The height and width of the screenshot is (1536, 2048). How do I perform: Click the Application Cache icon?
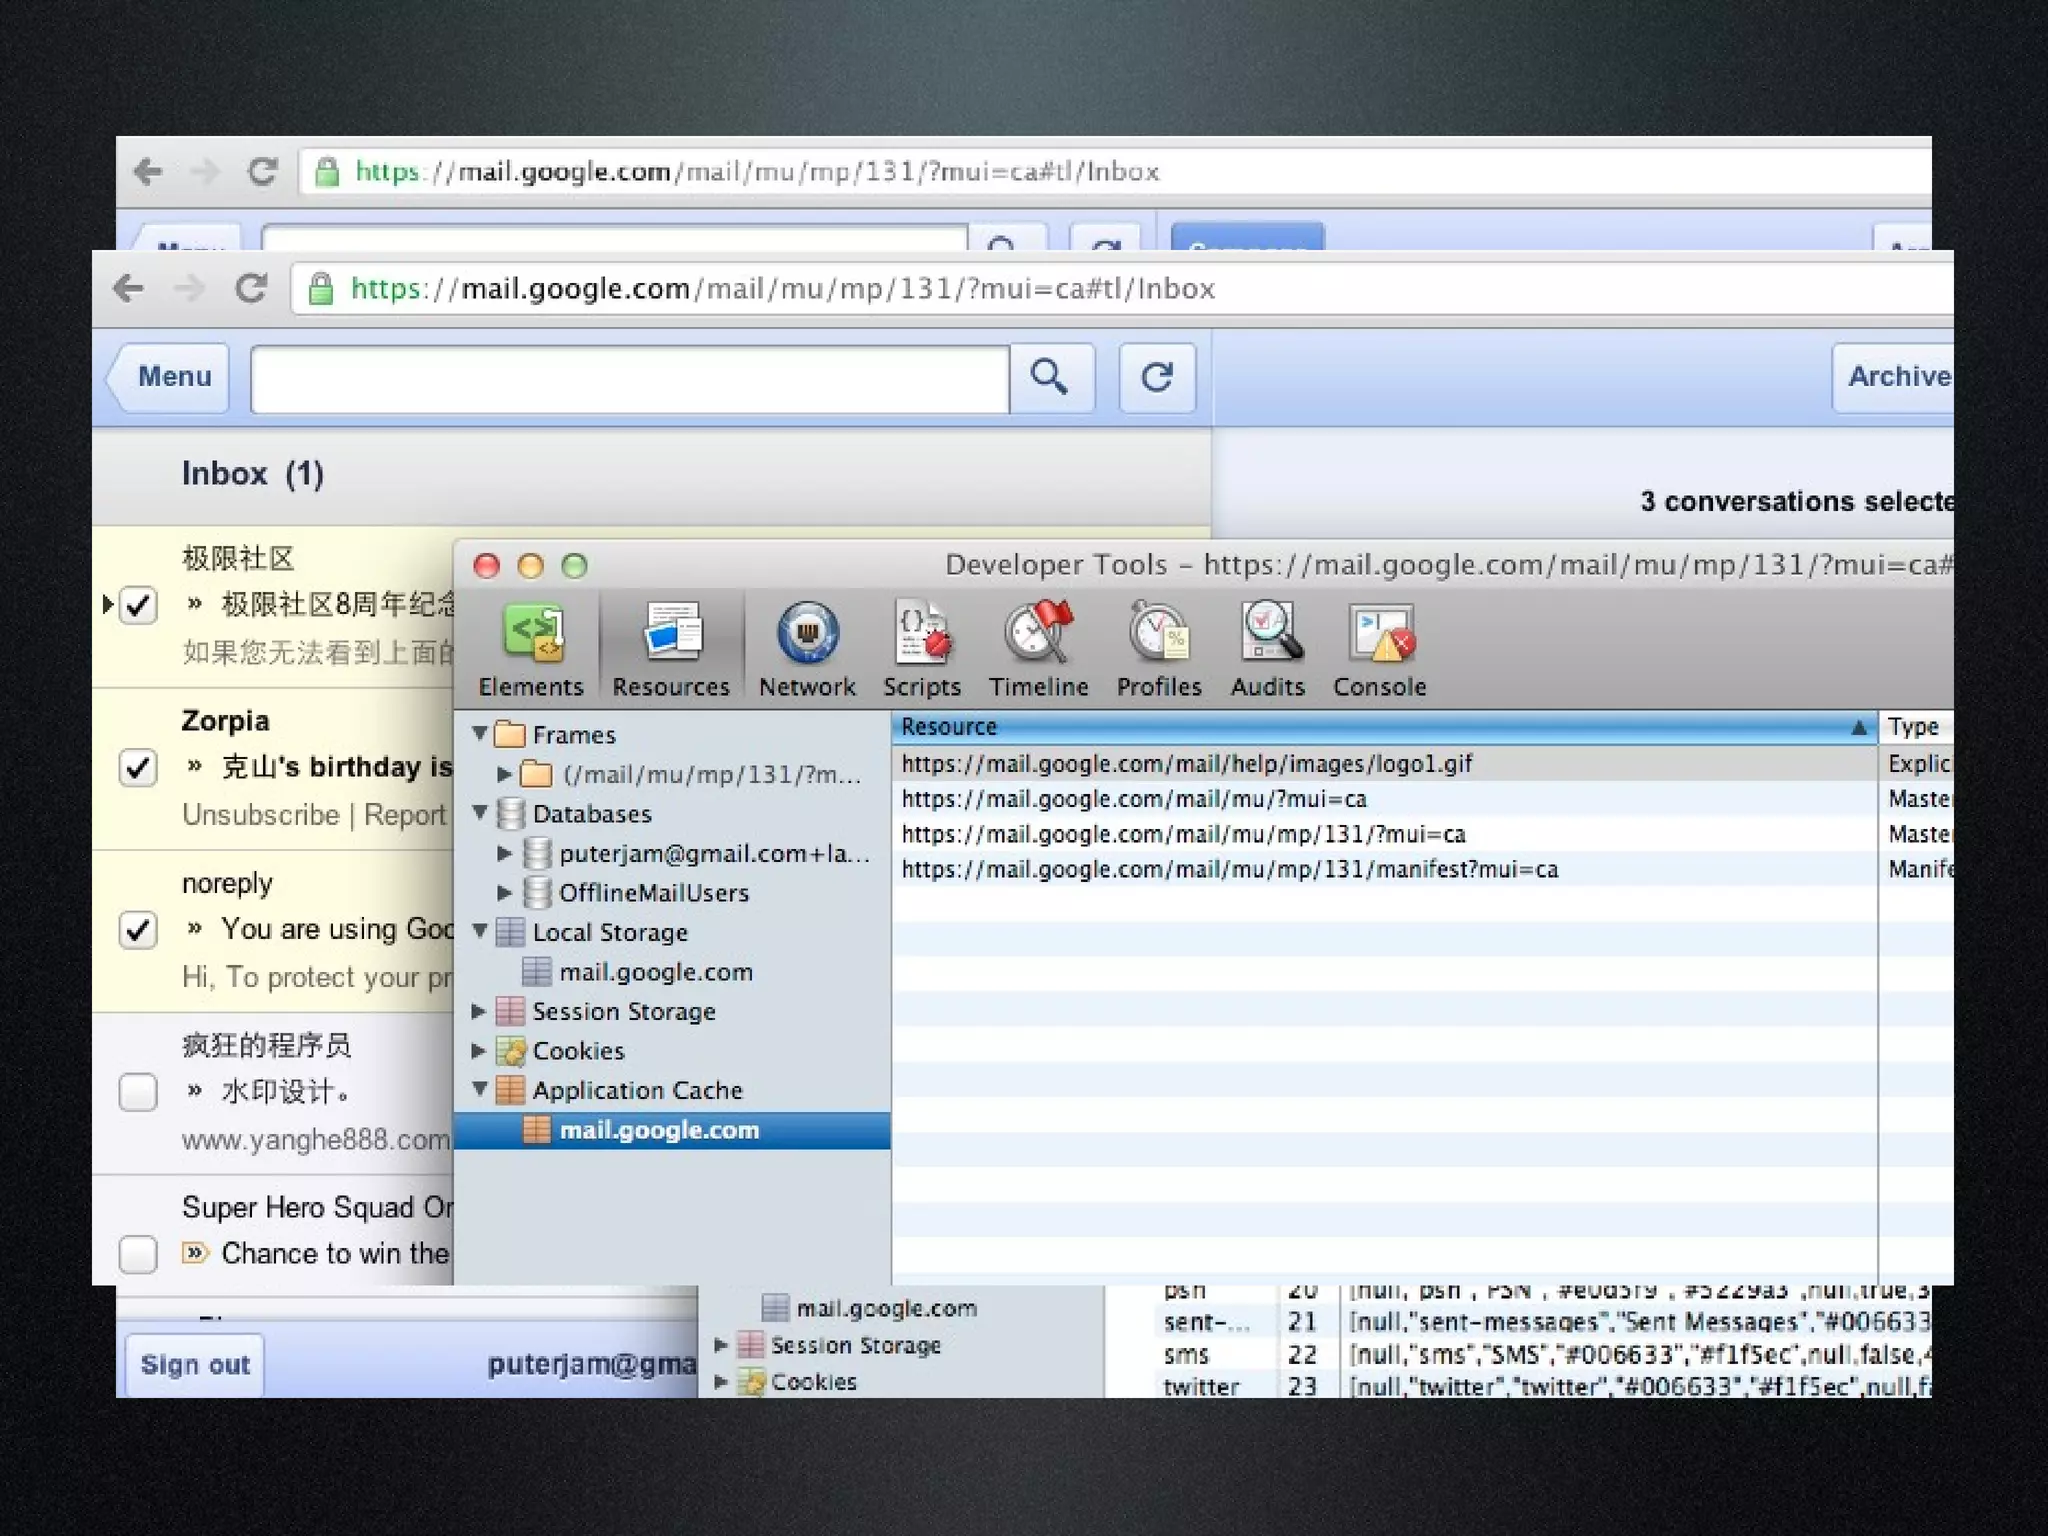510,1090
